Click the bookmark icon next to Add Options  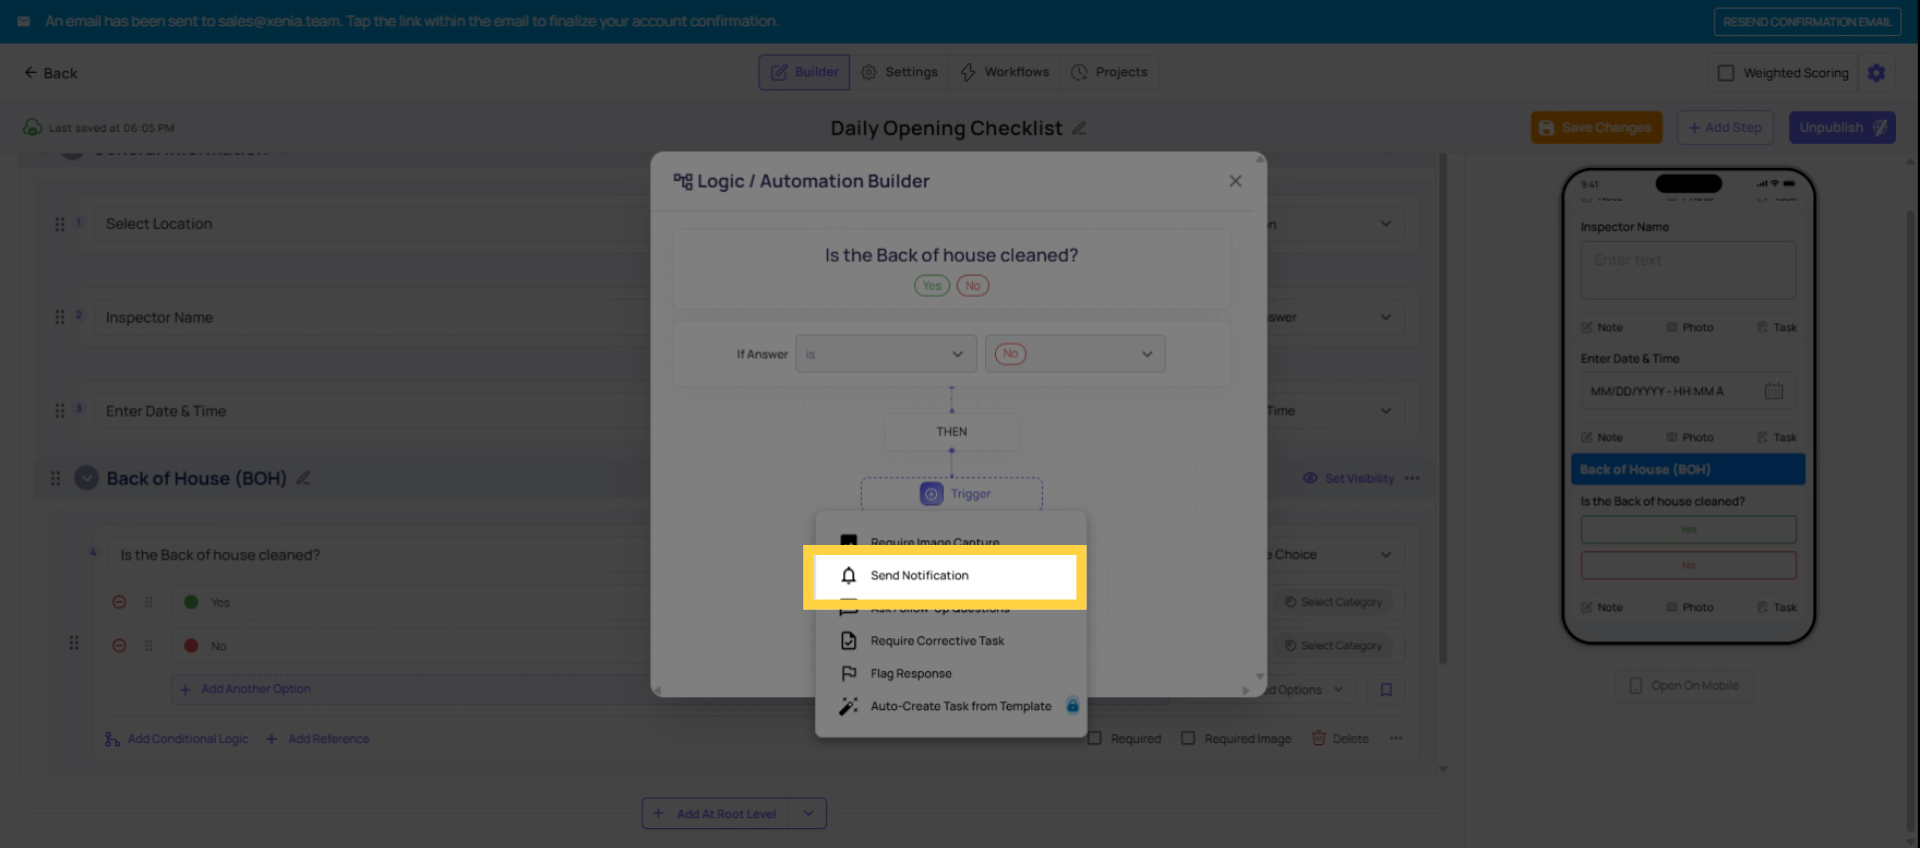click(x=1385, y=689)
